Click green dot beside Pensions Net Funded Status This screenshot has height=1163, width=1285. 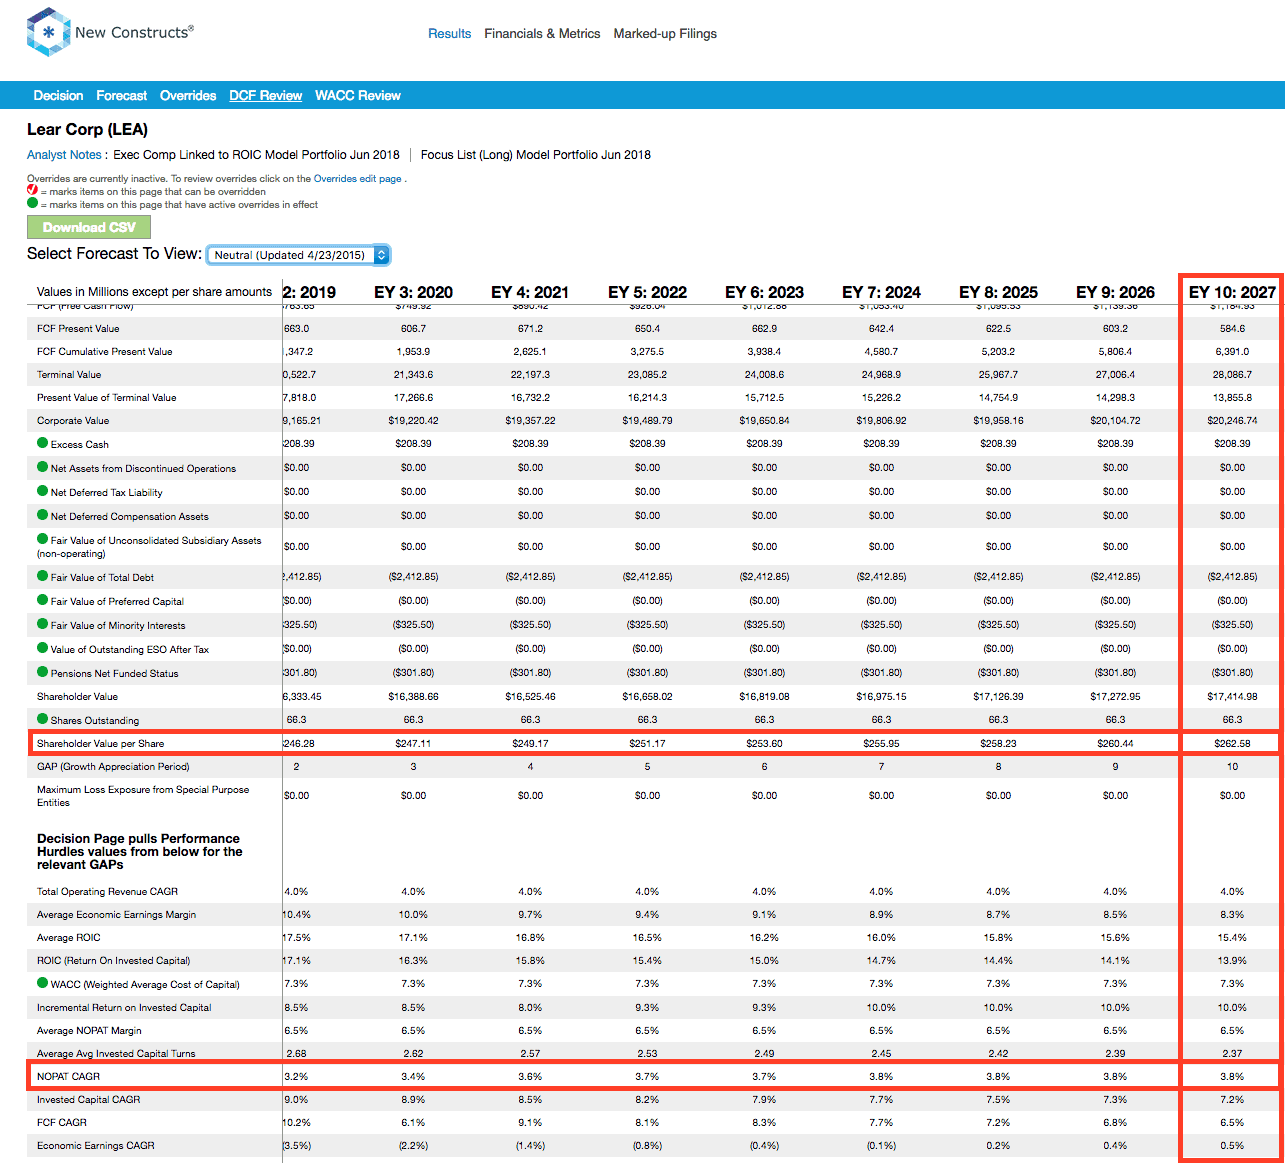point(42,672)
